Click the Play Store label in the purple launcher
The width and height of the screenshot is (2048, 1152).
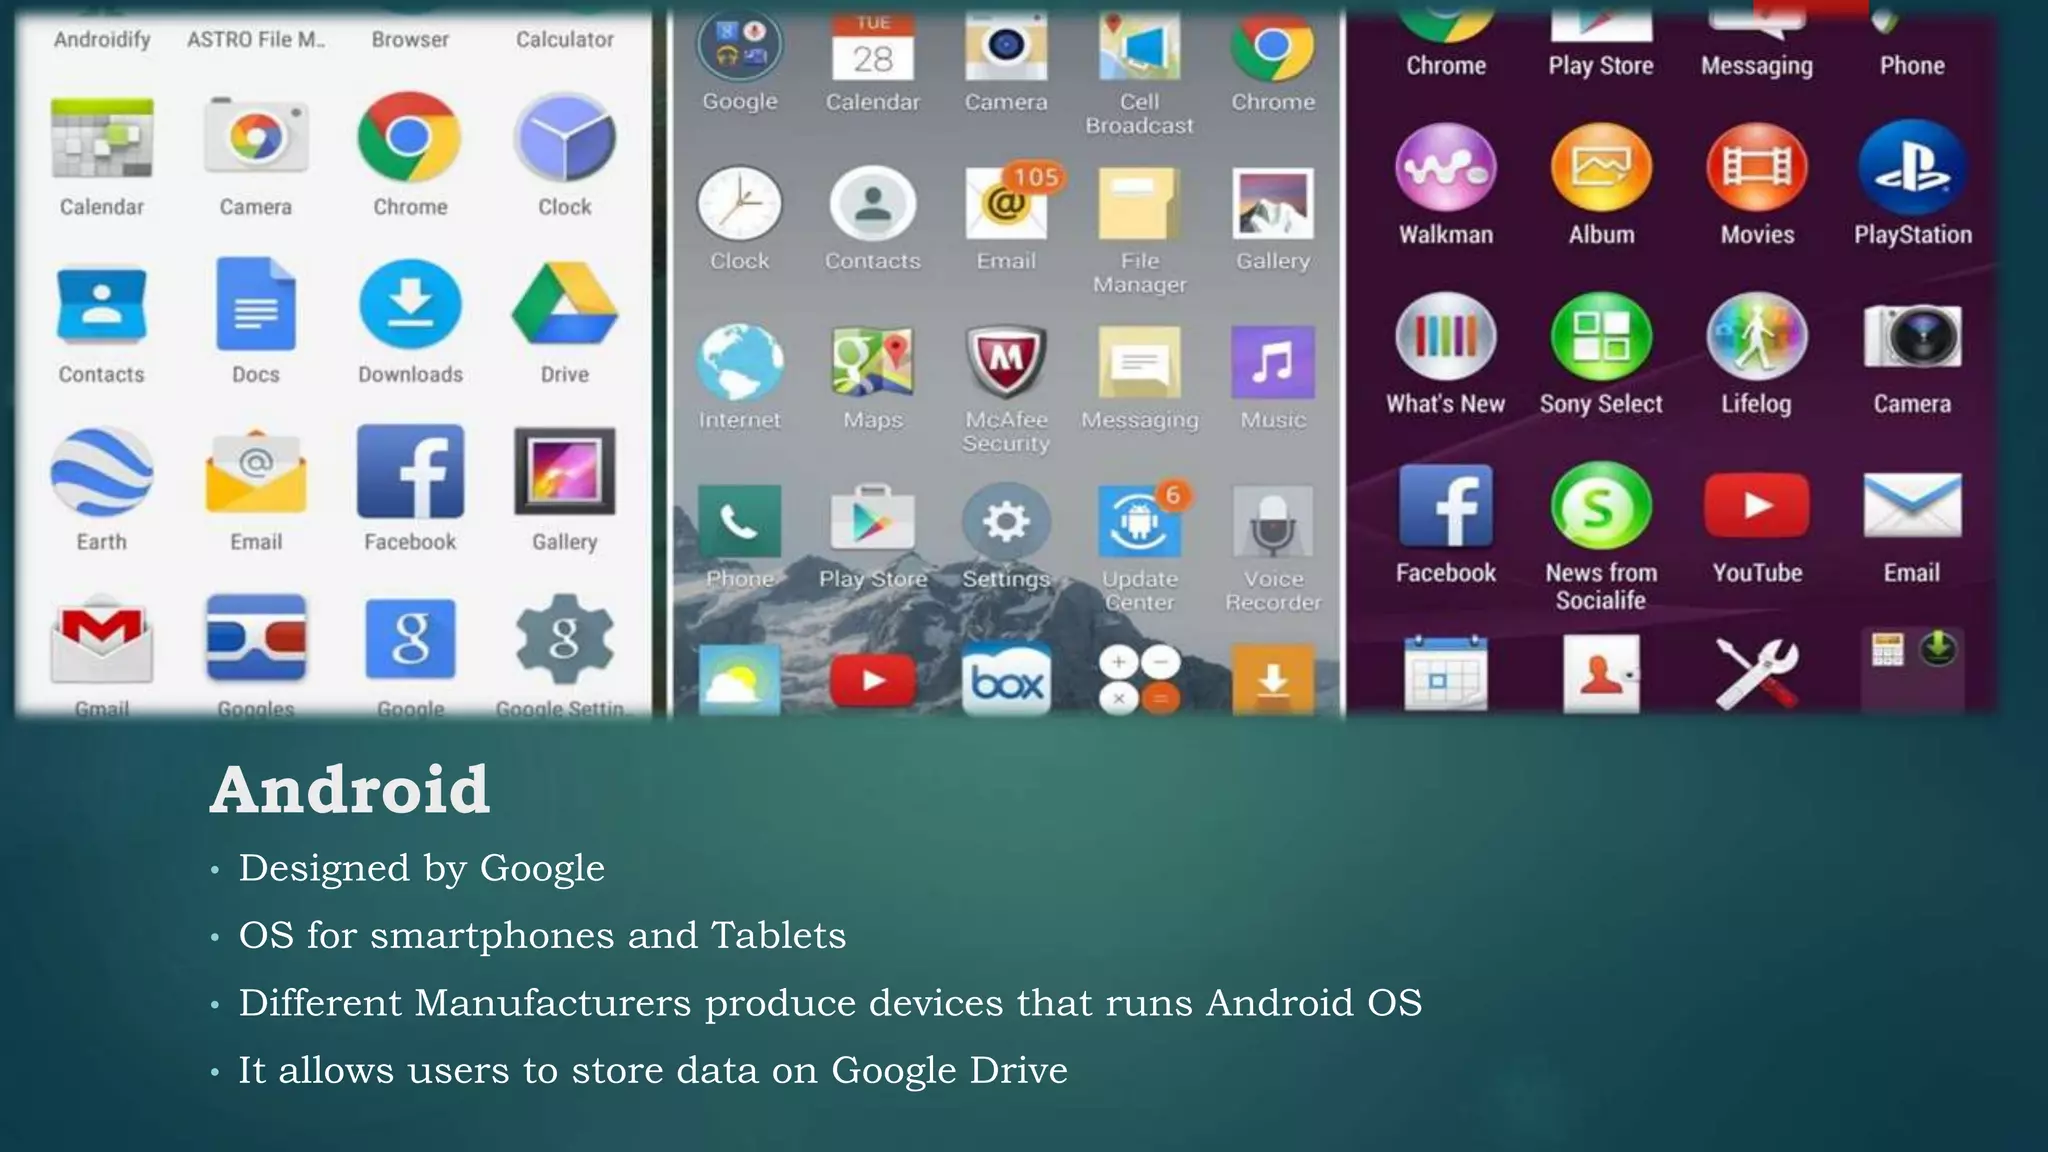coord(1601,66)
